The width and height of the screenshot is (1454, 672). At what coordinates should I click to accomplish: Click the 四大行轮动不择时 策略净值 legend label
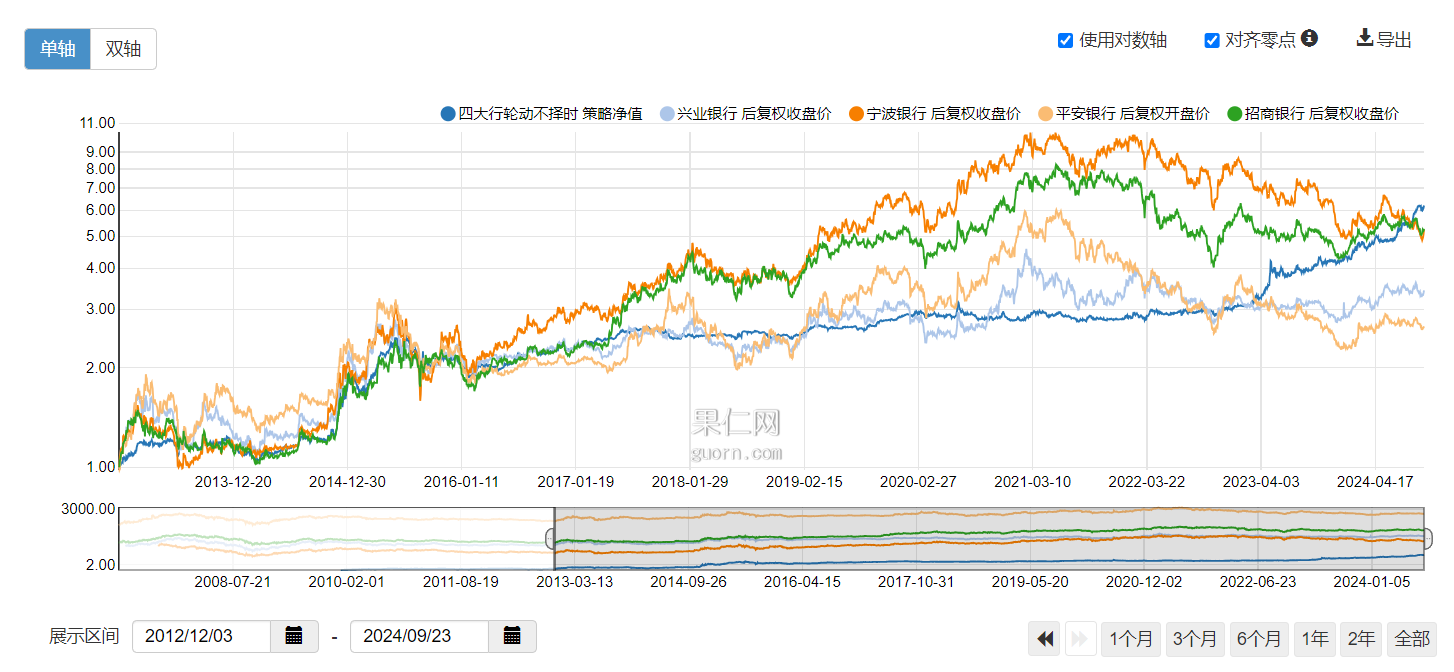click(x=550, y=114)
